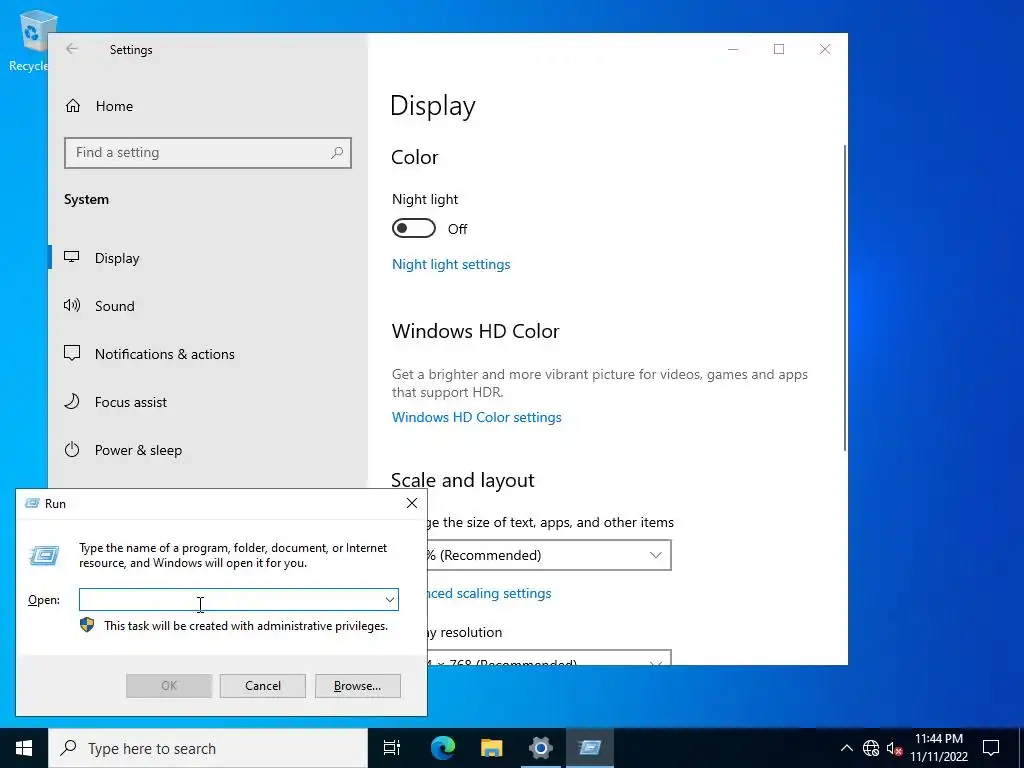
Task: Click the Power & sleep power icon
Action: (x=72, y=449)
